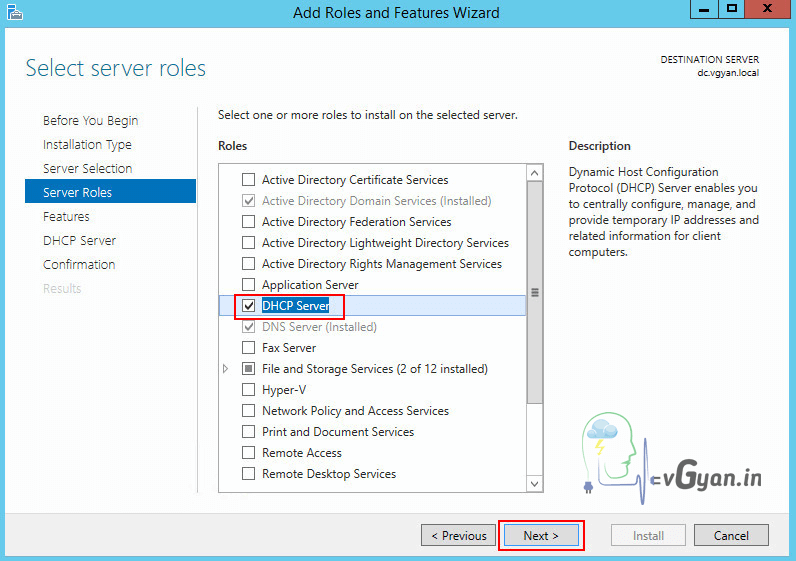Check the Fax Server role
The height and width of the screenshot is (561, 796).
tap(249, 348)
